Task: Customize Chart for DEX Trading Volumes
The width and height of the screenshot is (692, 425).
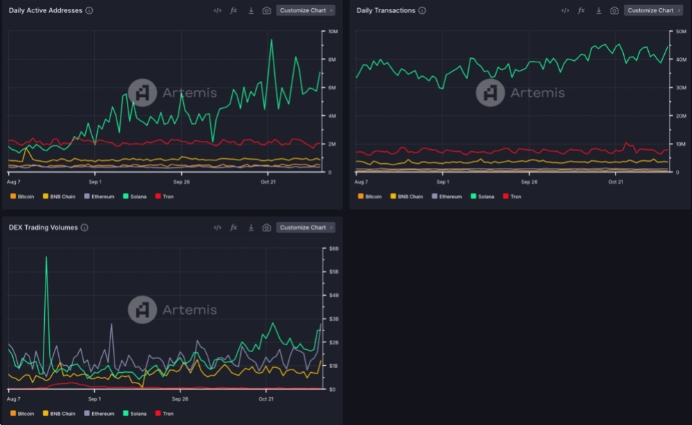Action: click(x=305, y=228)
